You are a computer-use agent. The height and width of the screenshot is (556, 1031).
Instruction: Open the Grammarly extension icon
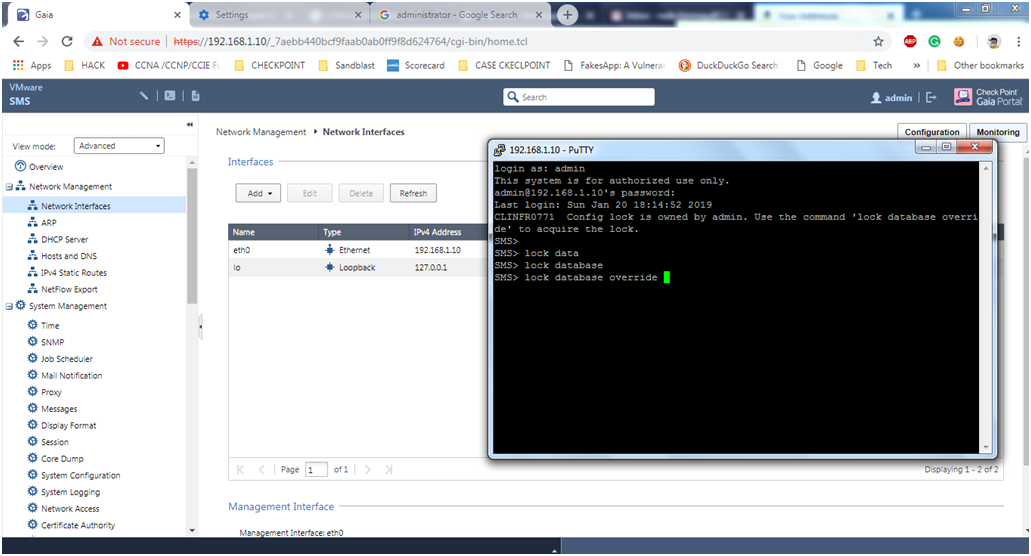934,41
